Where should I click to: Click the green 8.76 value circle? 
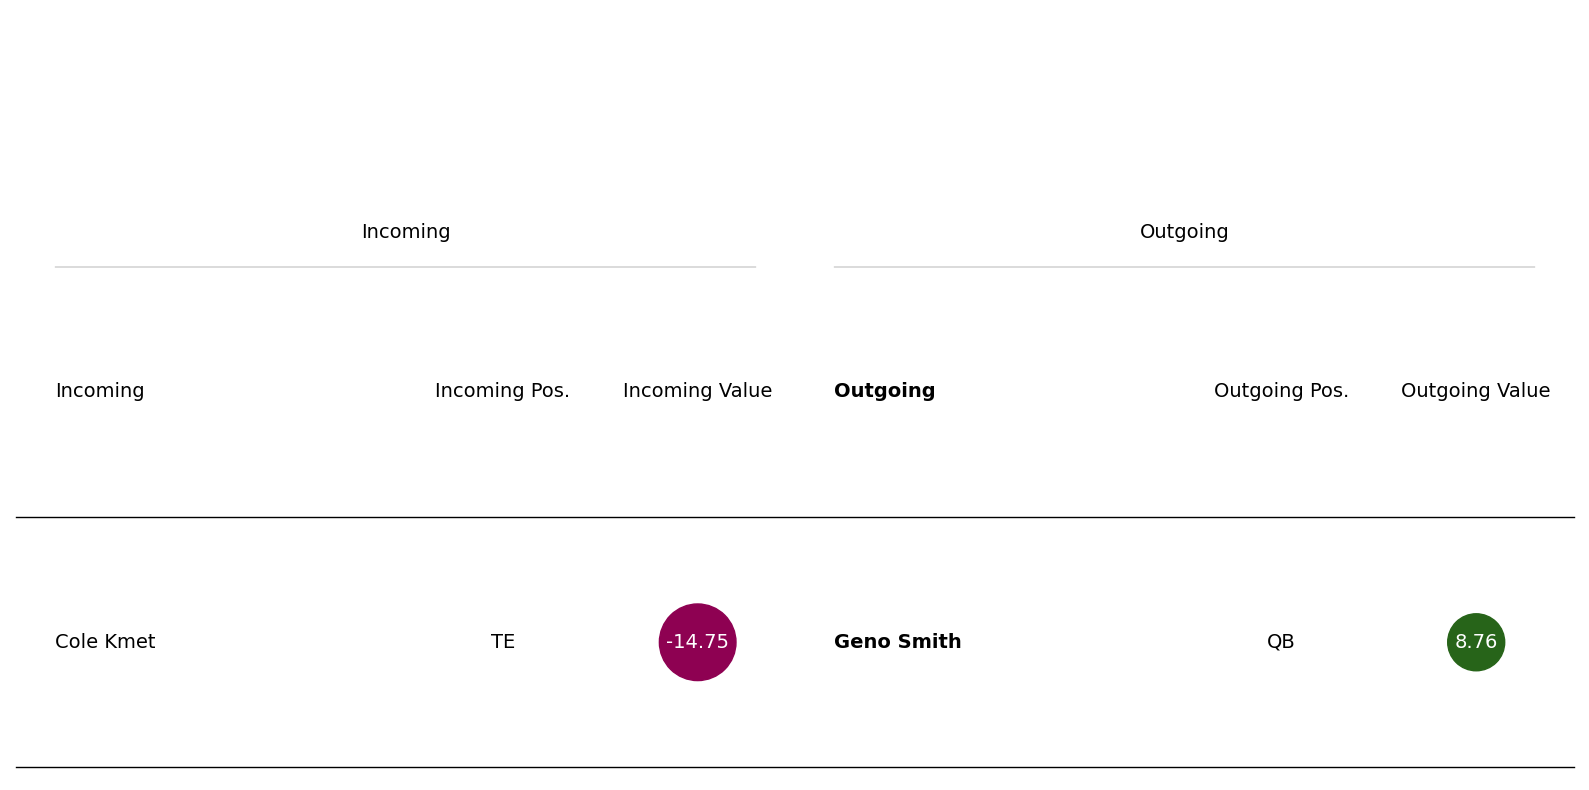coord(1476,642)
